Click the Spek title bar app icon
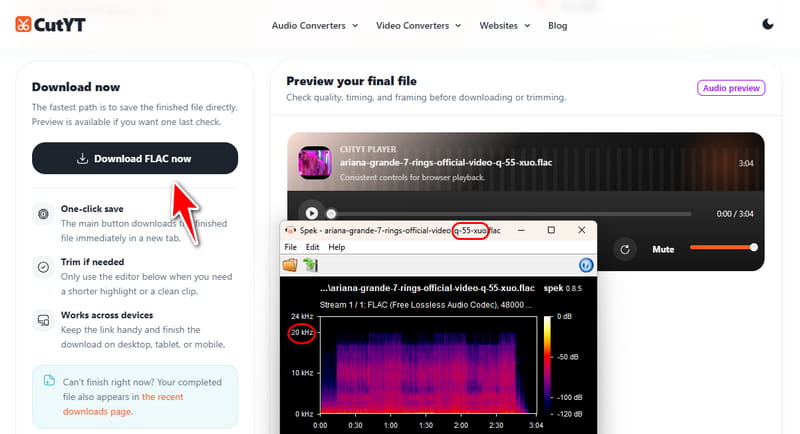 point(290,230)
